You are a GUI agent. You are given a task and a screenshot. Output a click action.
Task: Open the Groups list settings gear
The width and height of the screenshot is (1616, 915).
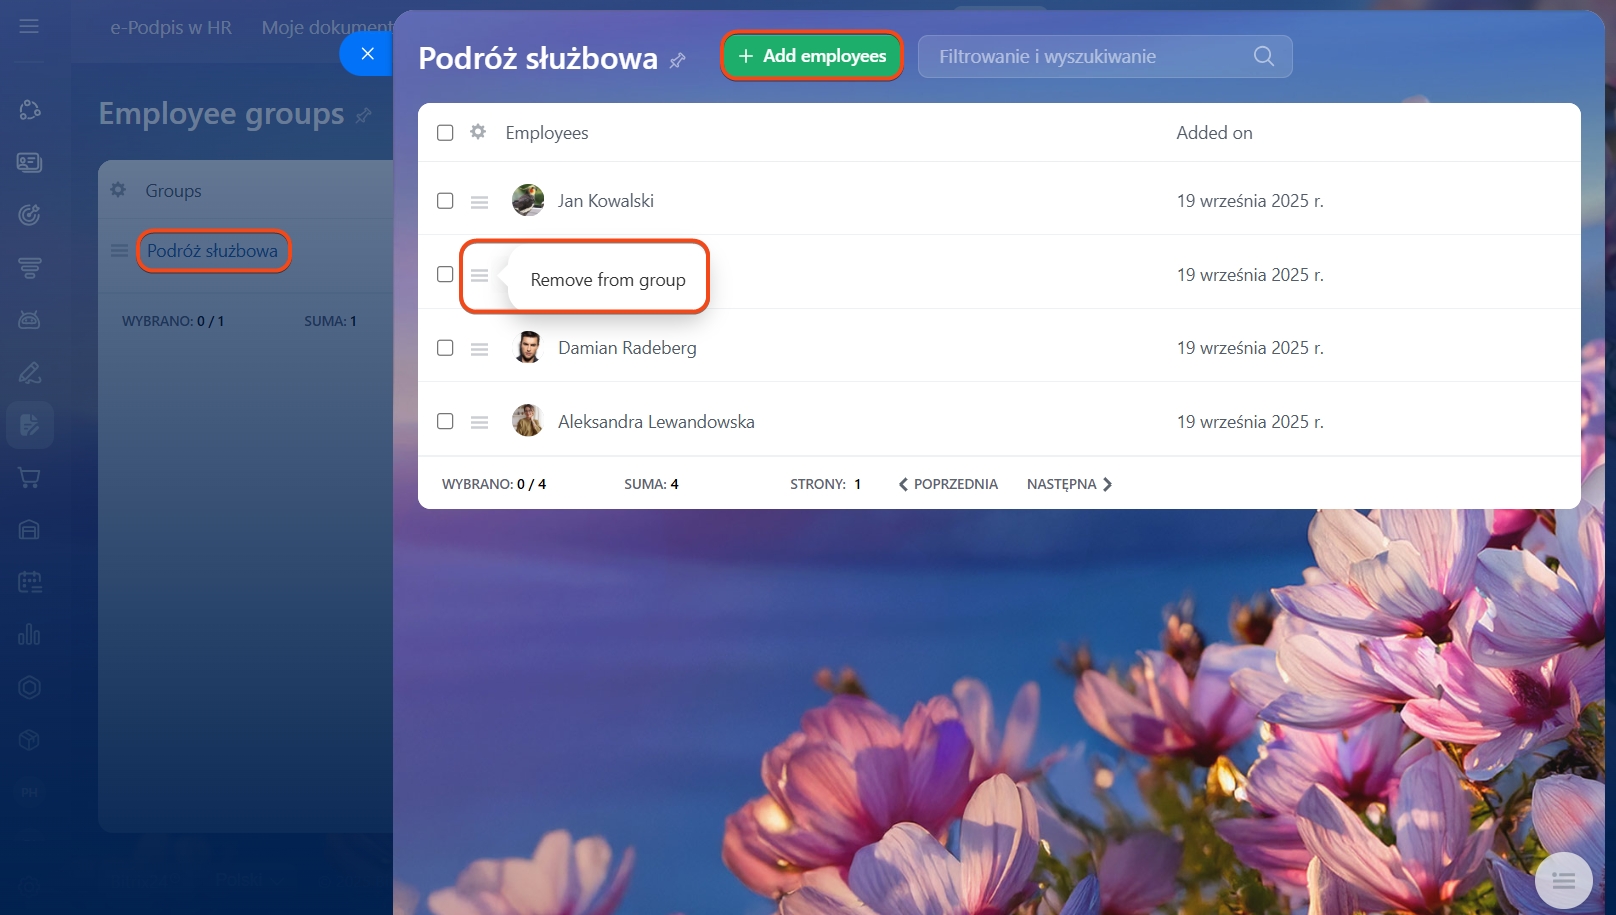(x=118, y=190)
